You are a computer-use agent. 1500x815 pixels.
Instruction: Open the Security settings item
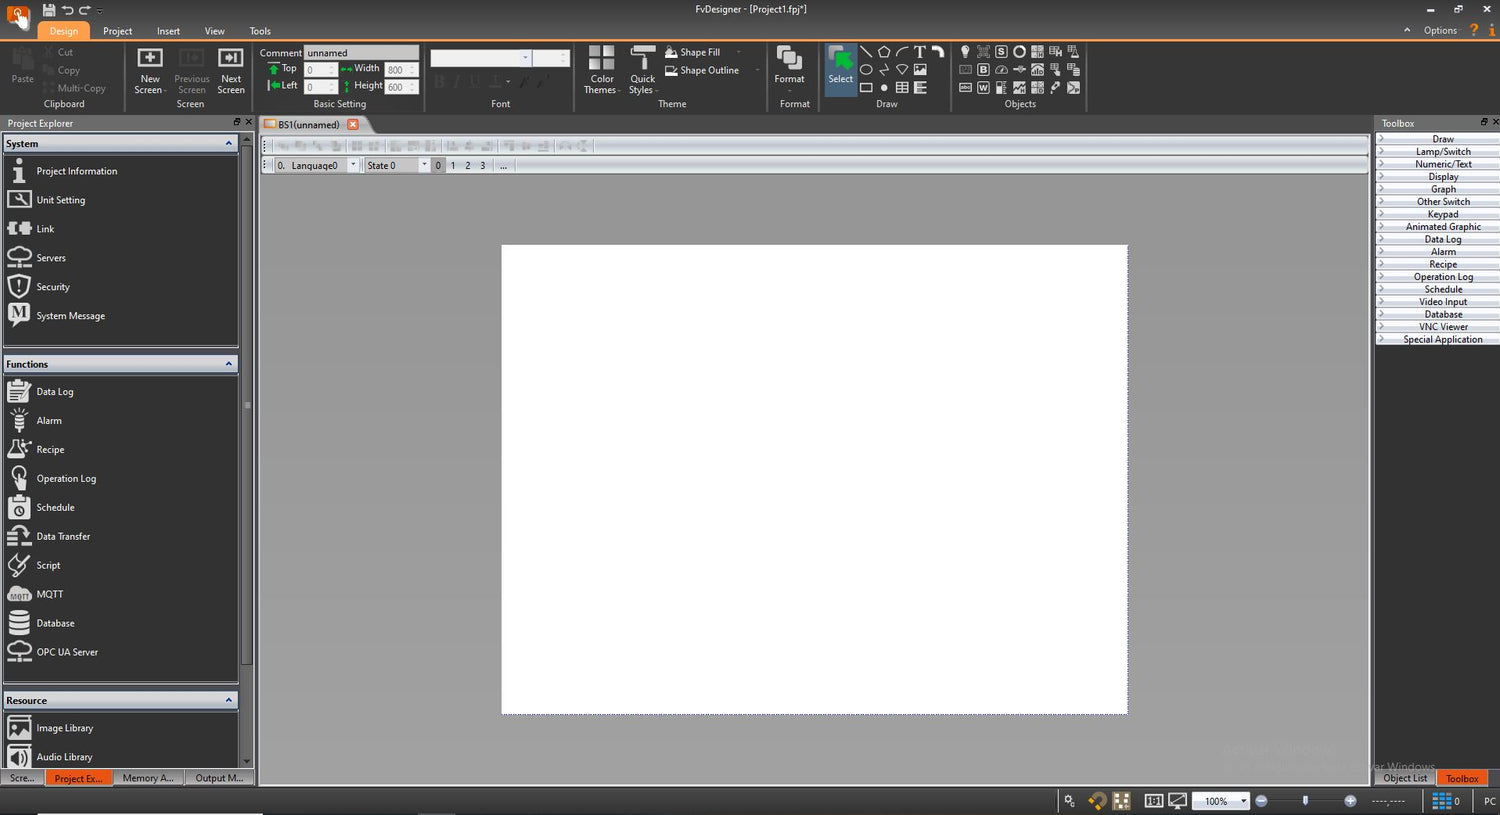53,287
